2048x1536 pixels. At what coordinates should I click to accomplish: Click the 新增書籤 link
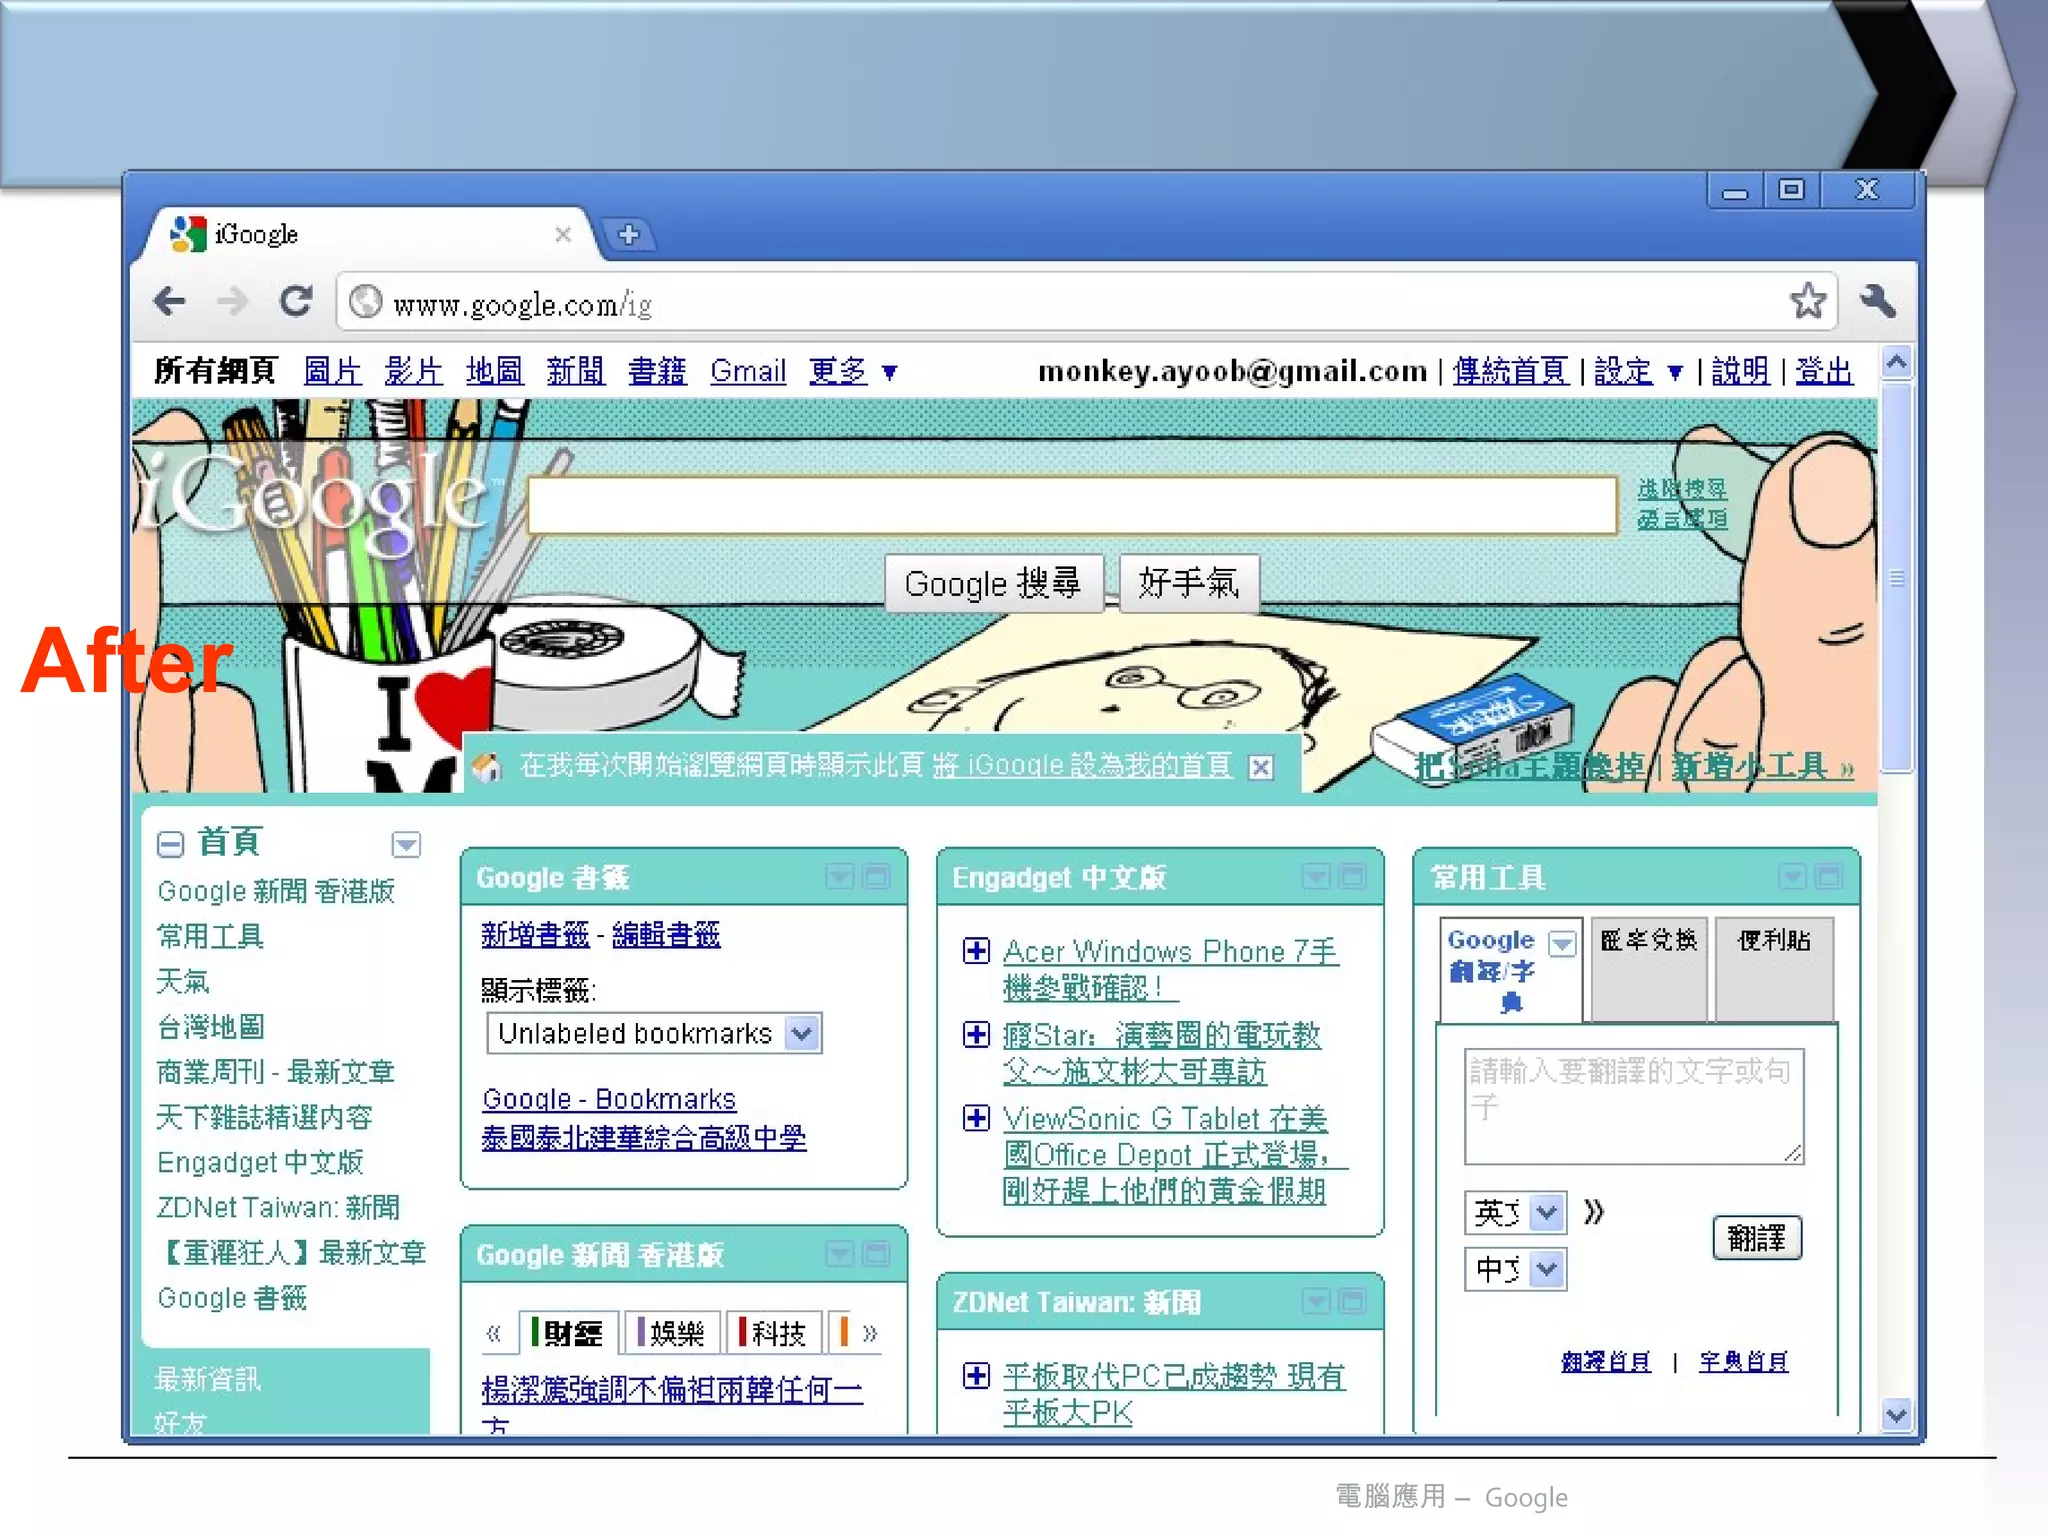coord(535,935)
